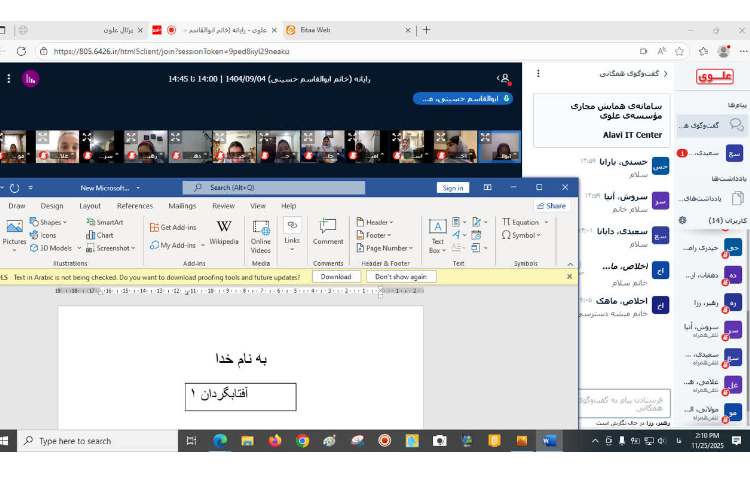Viewport: 750px width, 480px height.
Task: Insert SmartArt graphic in Word
Action: (105, 222)
